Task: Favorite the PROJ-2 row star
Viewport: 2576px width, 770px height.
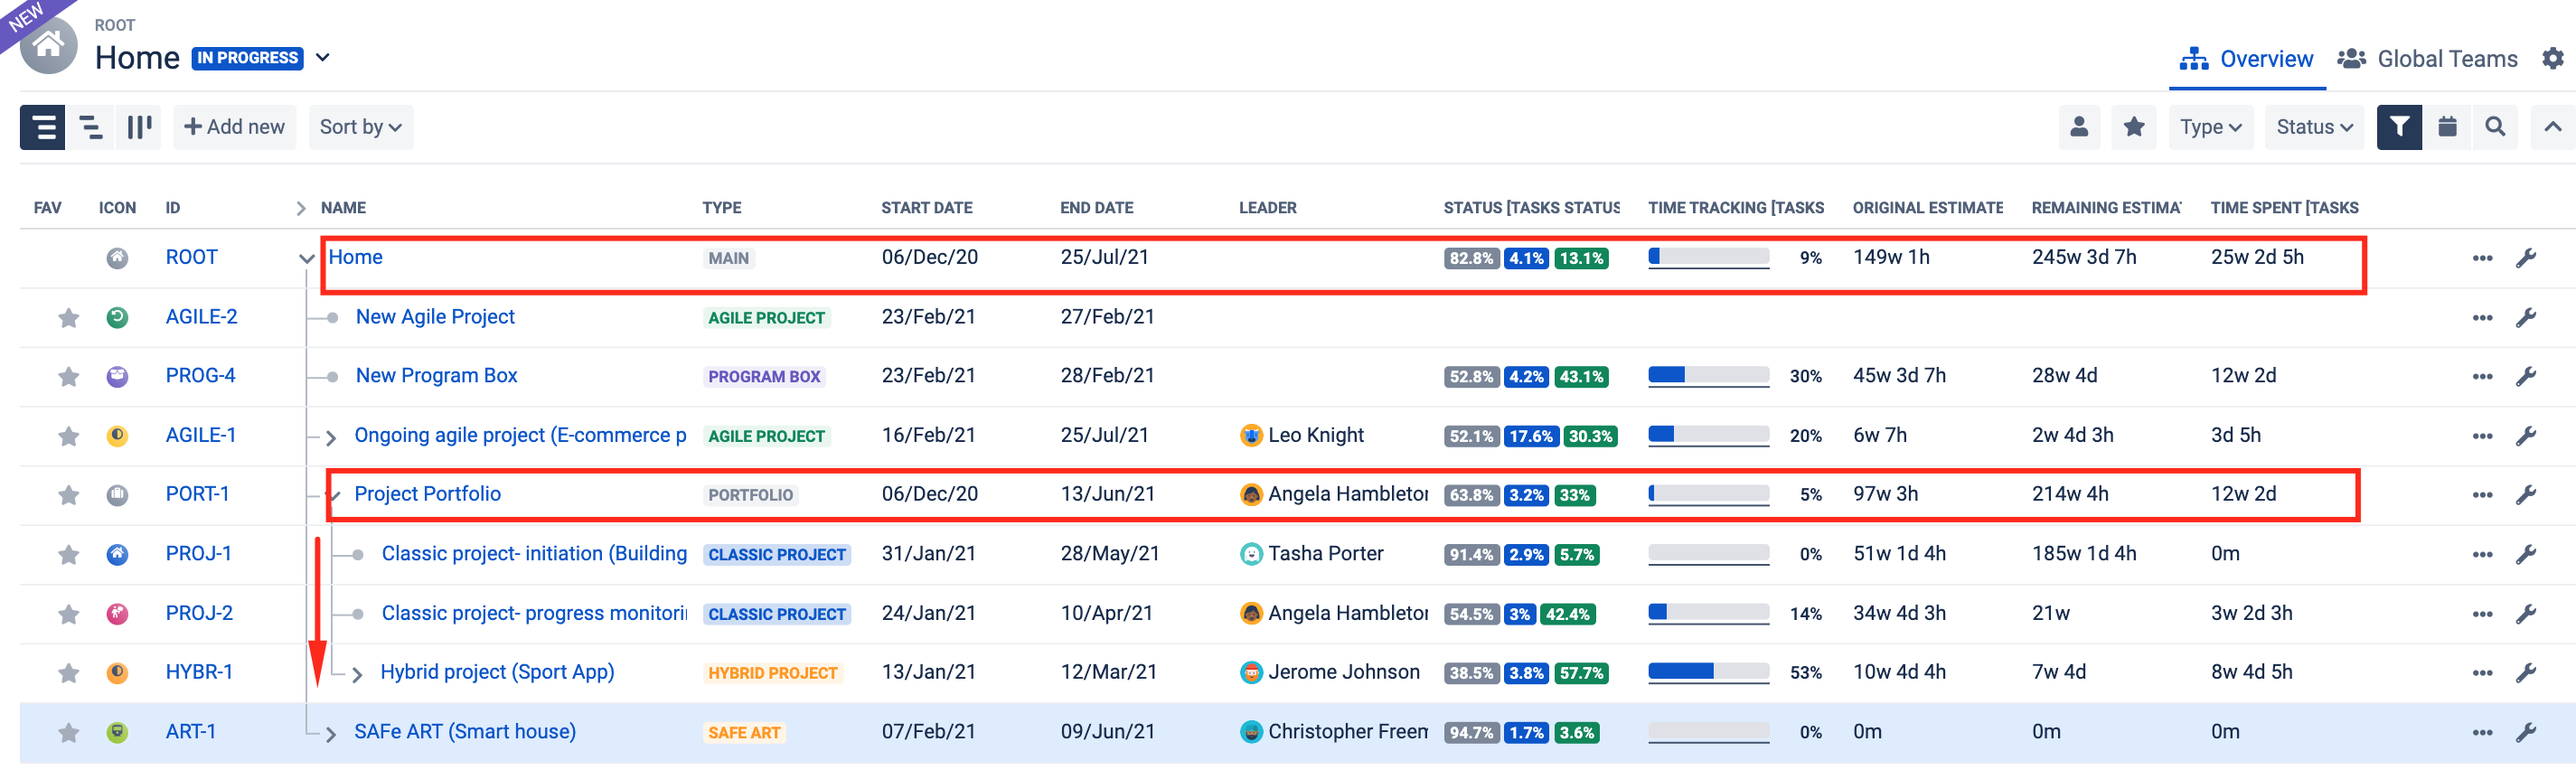Action: [x=68, y=614]
